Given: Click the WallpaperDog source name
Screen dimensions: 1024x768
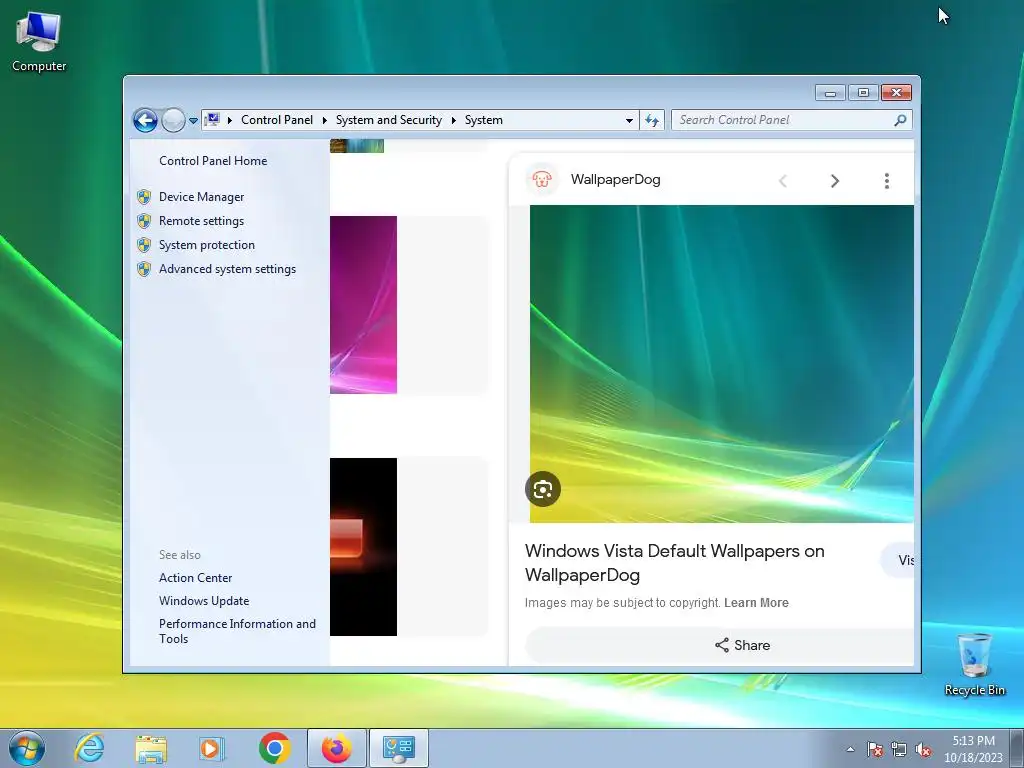Looking at the screenshot, I should point(615,180).
